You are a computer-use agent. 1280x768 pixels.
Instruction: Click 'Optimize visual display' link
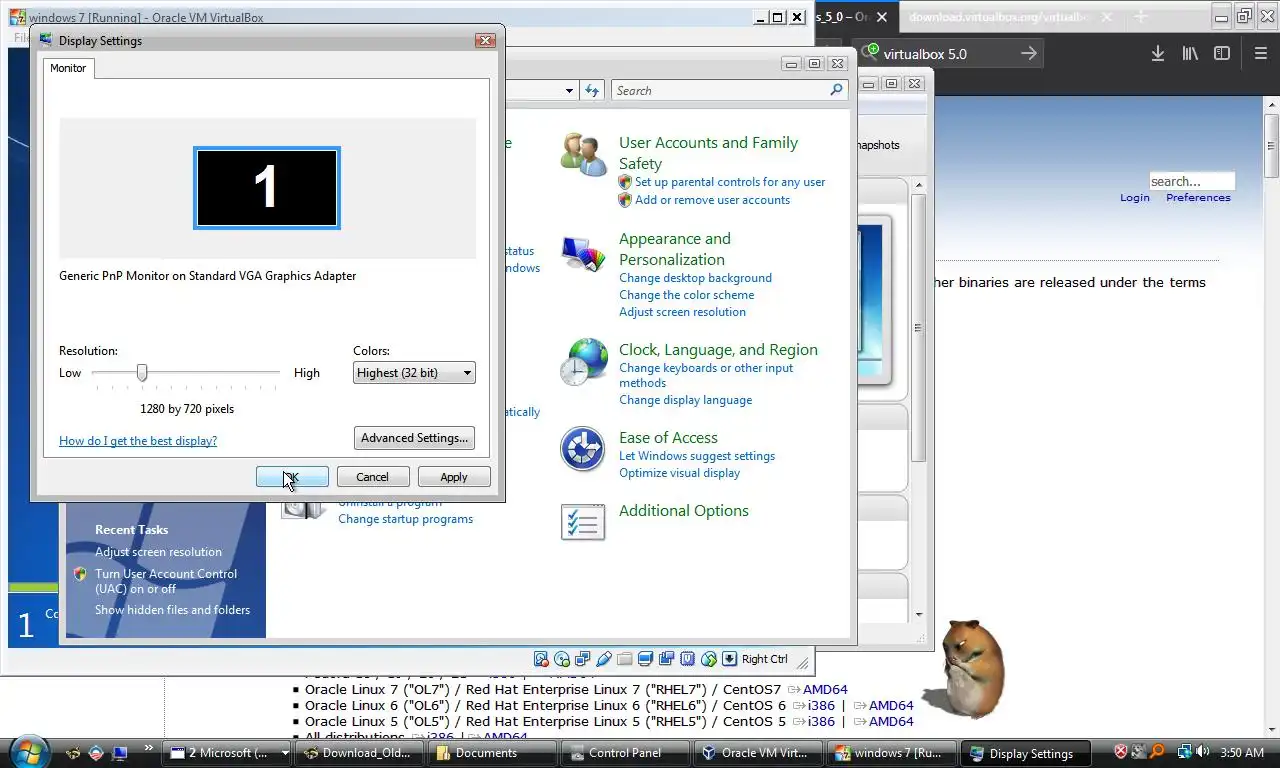680,473
